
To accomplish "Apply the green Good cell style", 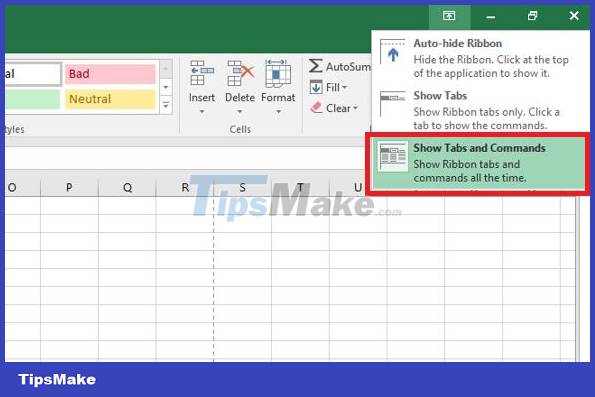I will pos(33,99).
